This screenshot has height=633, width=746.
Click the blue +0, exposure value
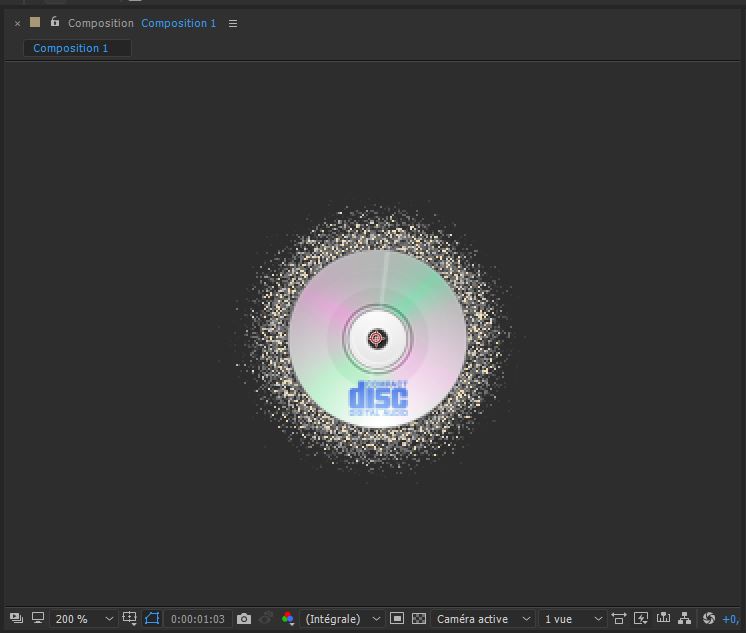click(x=731, y=619)
